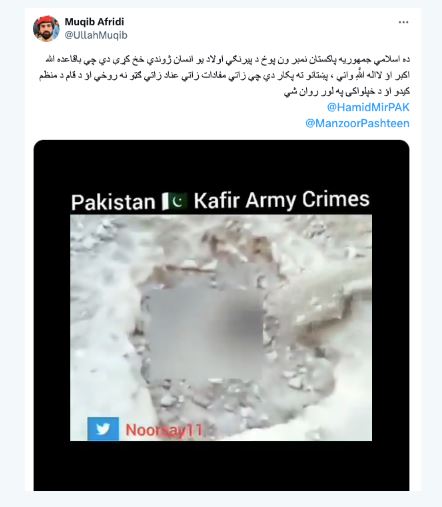
Task: Click the Twitter bird logo in the video
Action: (x=103, y=429)
